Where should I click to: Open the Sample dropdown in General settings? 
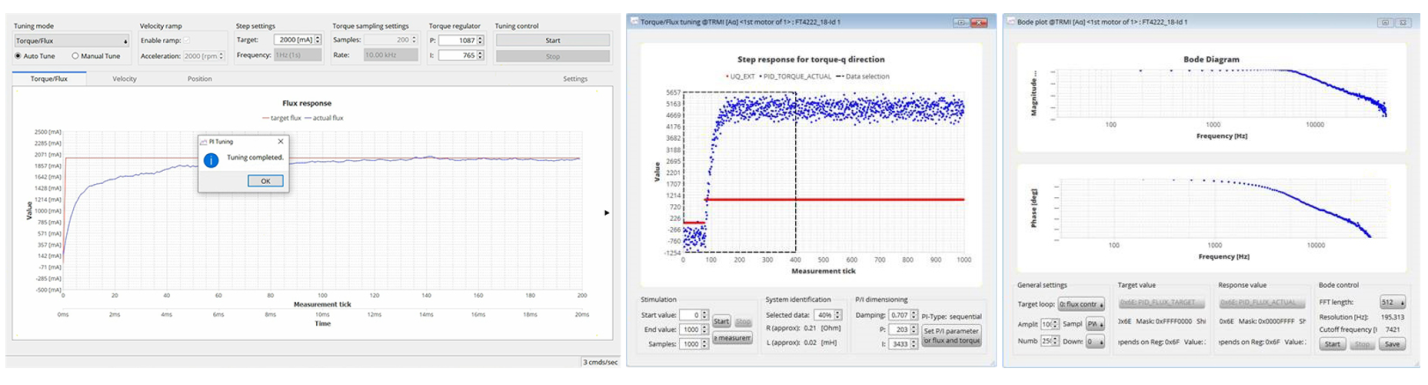tap(1095, 324)
